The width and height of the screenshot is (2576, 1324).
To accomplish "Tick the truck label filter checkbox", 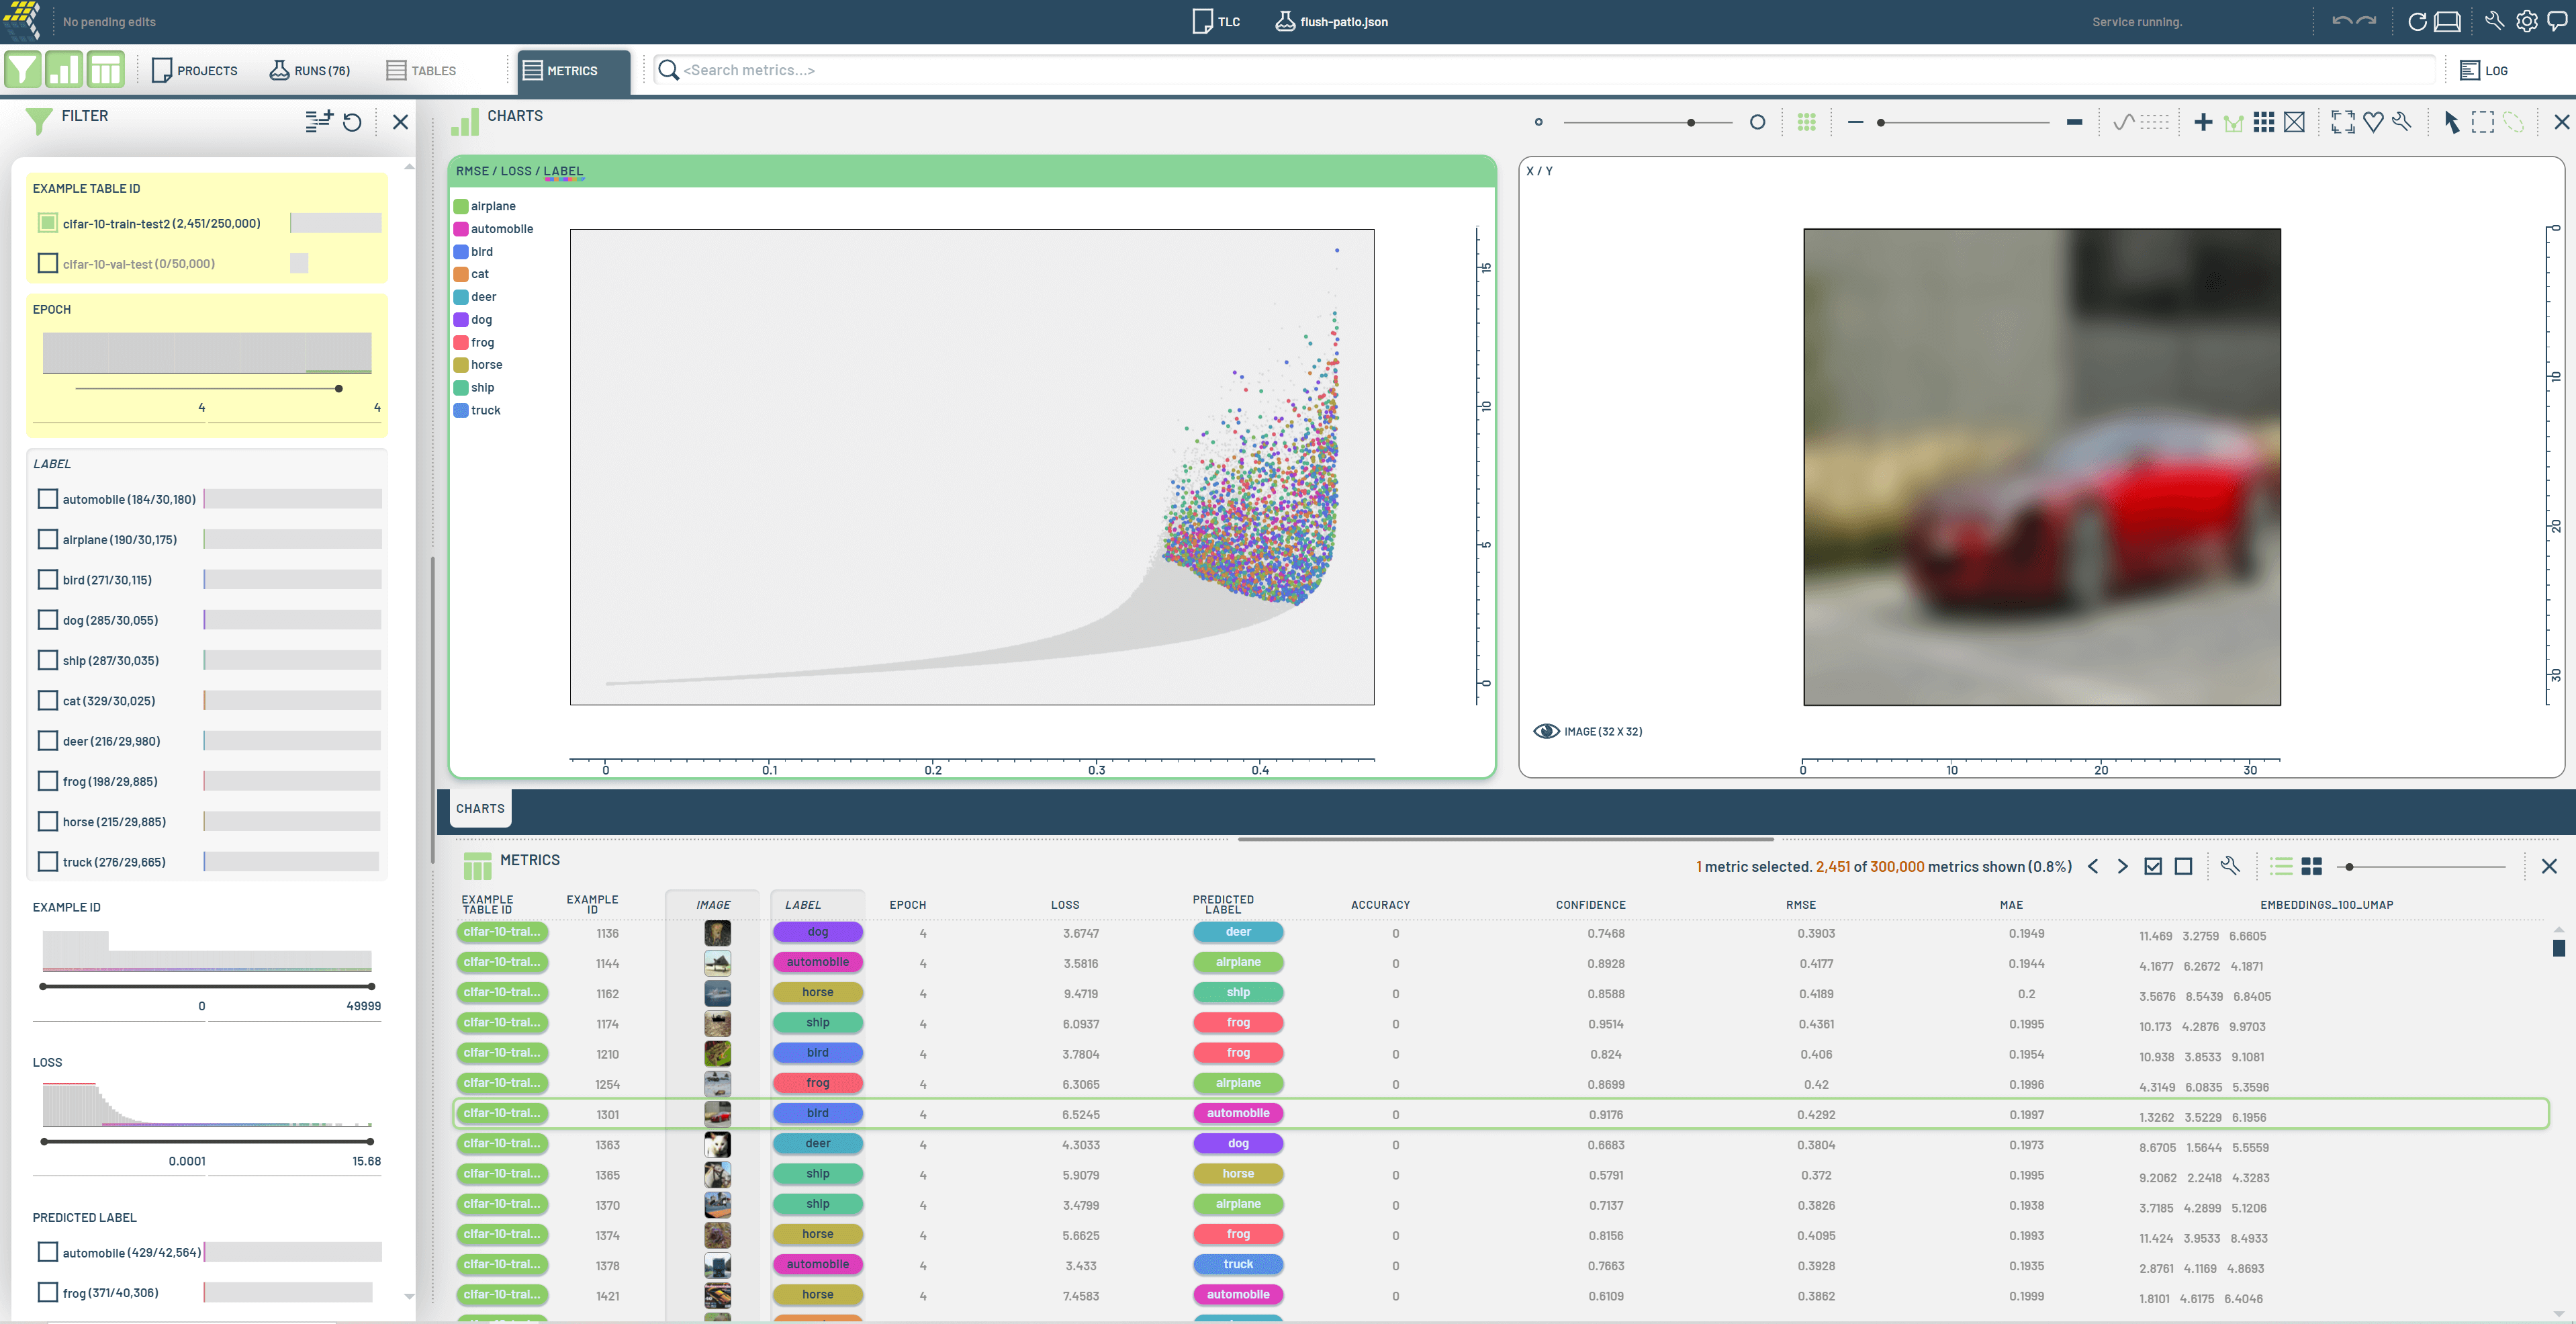I will click(47, 861).
